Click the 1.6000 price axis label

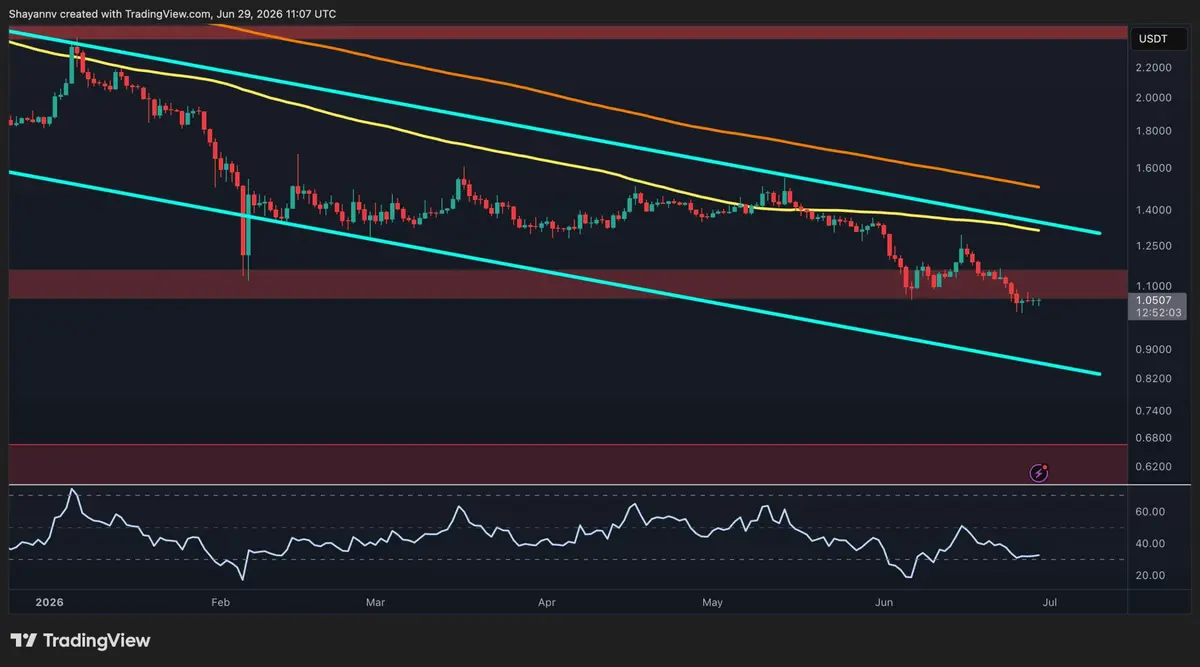[1154, 168]
